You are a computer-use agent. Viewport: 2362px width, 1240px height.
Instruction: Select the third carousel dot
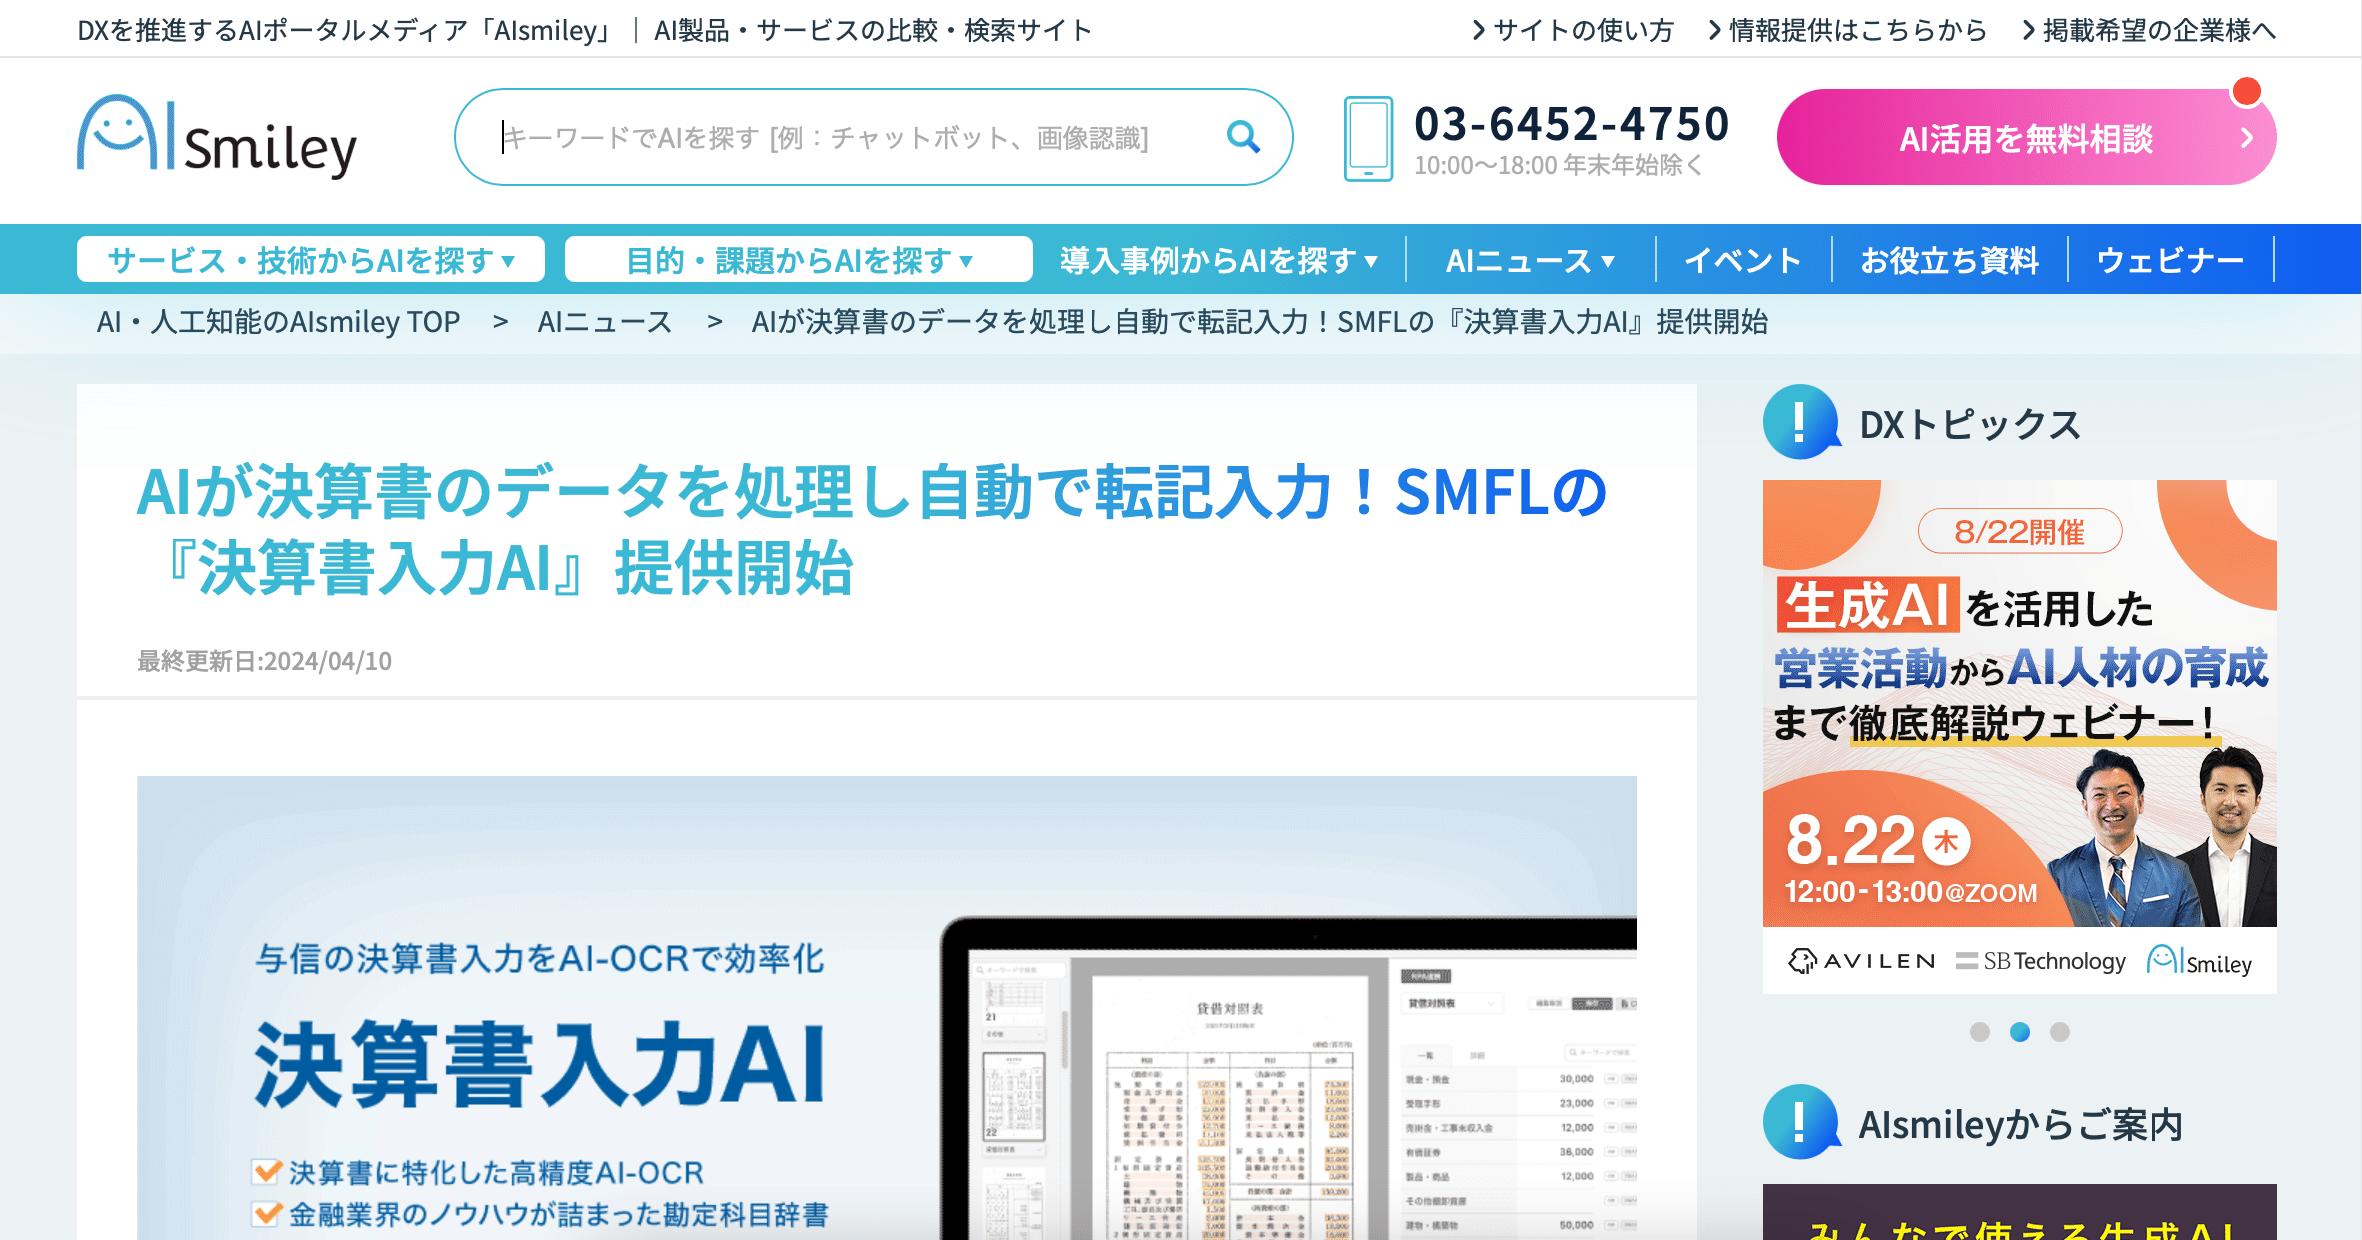click(x=2060, y=1032)
